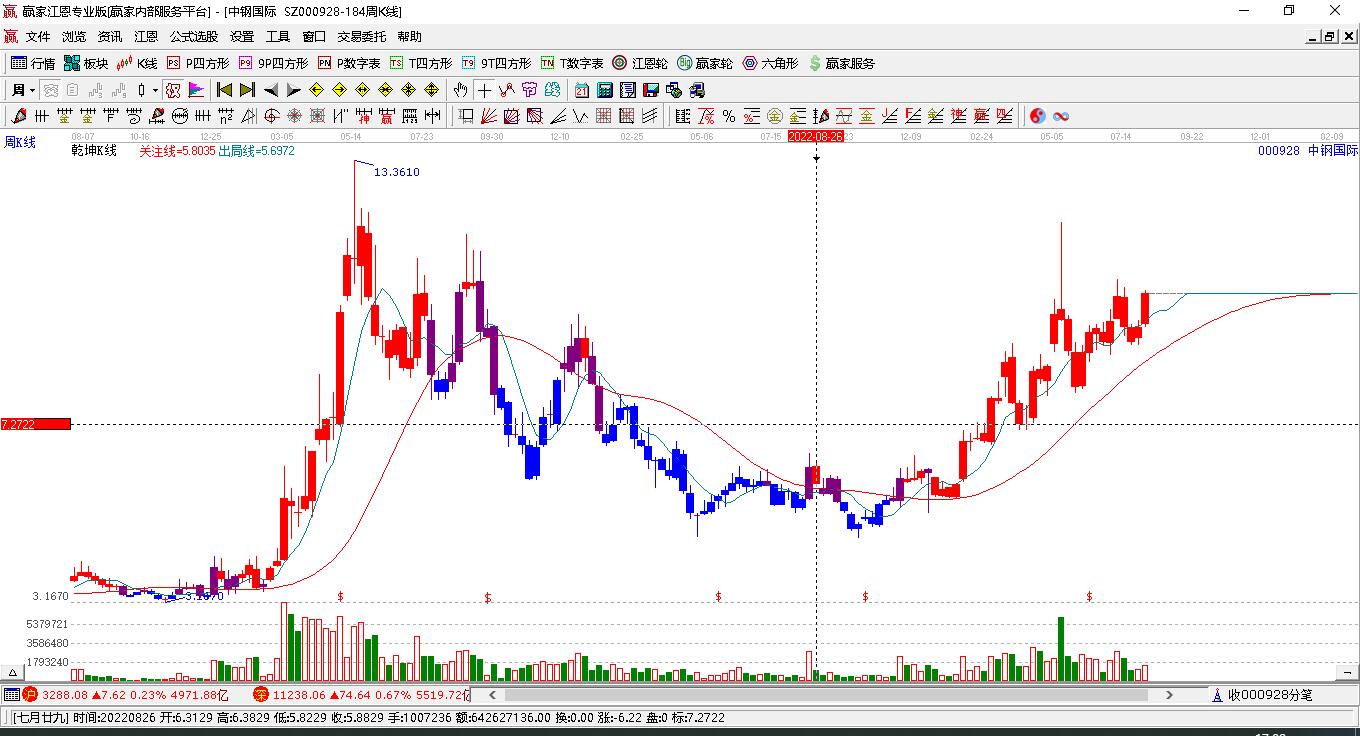Click the 周K线 period label
The height and width of the screenshot is (736, 1360).
(x=21, y=143)
